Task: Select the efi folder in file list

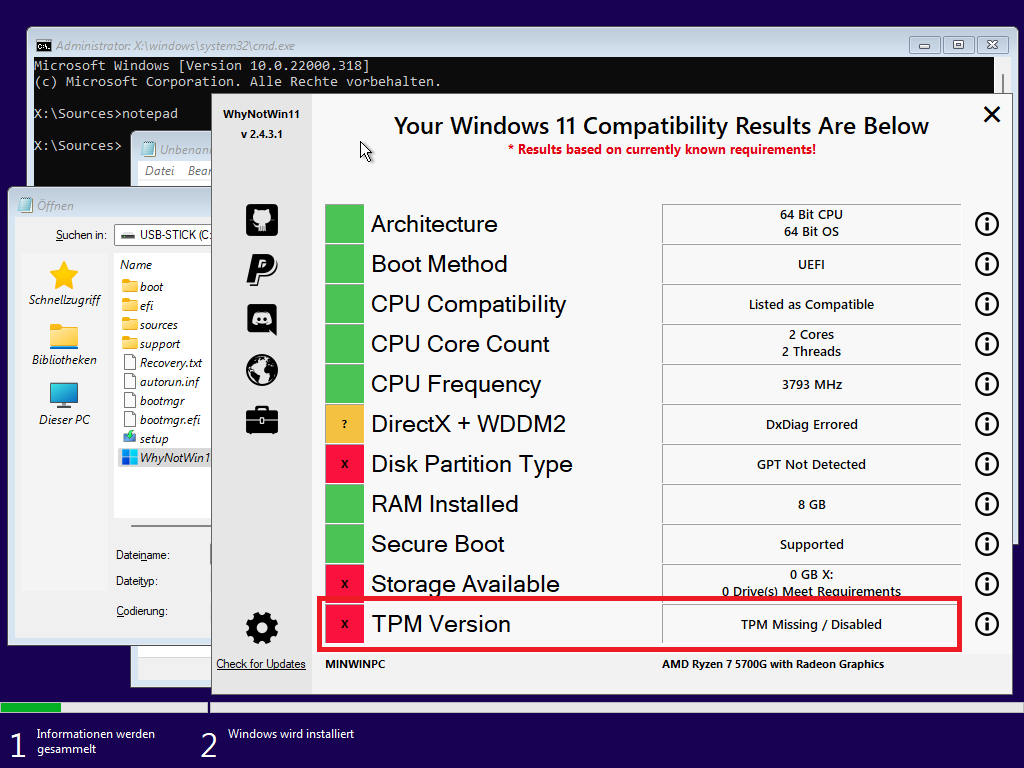Action: click(137, 306)
